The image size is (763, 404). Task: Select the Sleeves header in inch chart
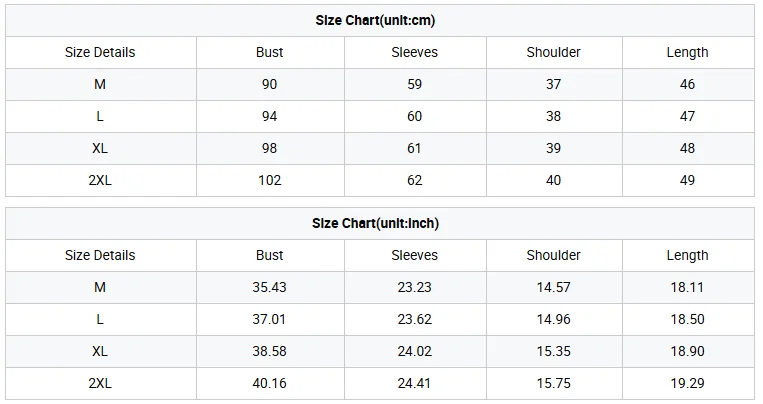[x=415, y=255]
